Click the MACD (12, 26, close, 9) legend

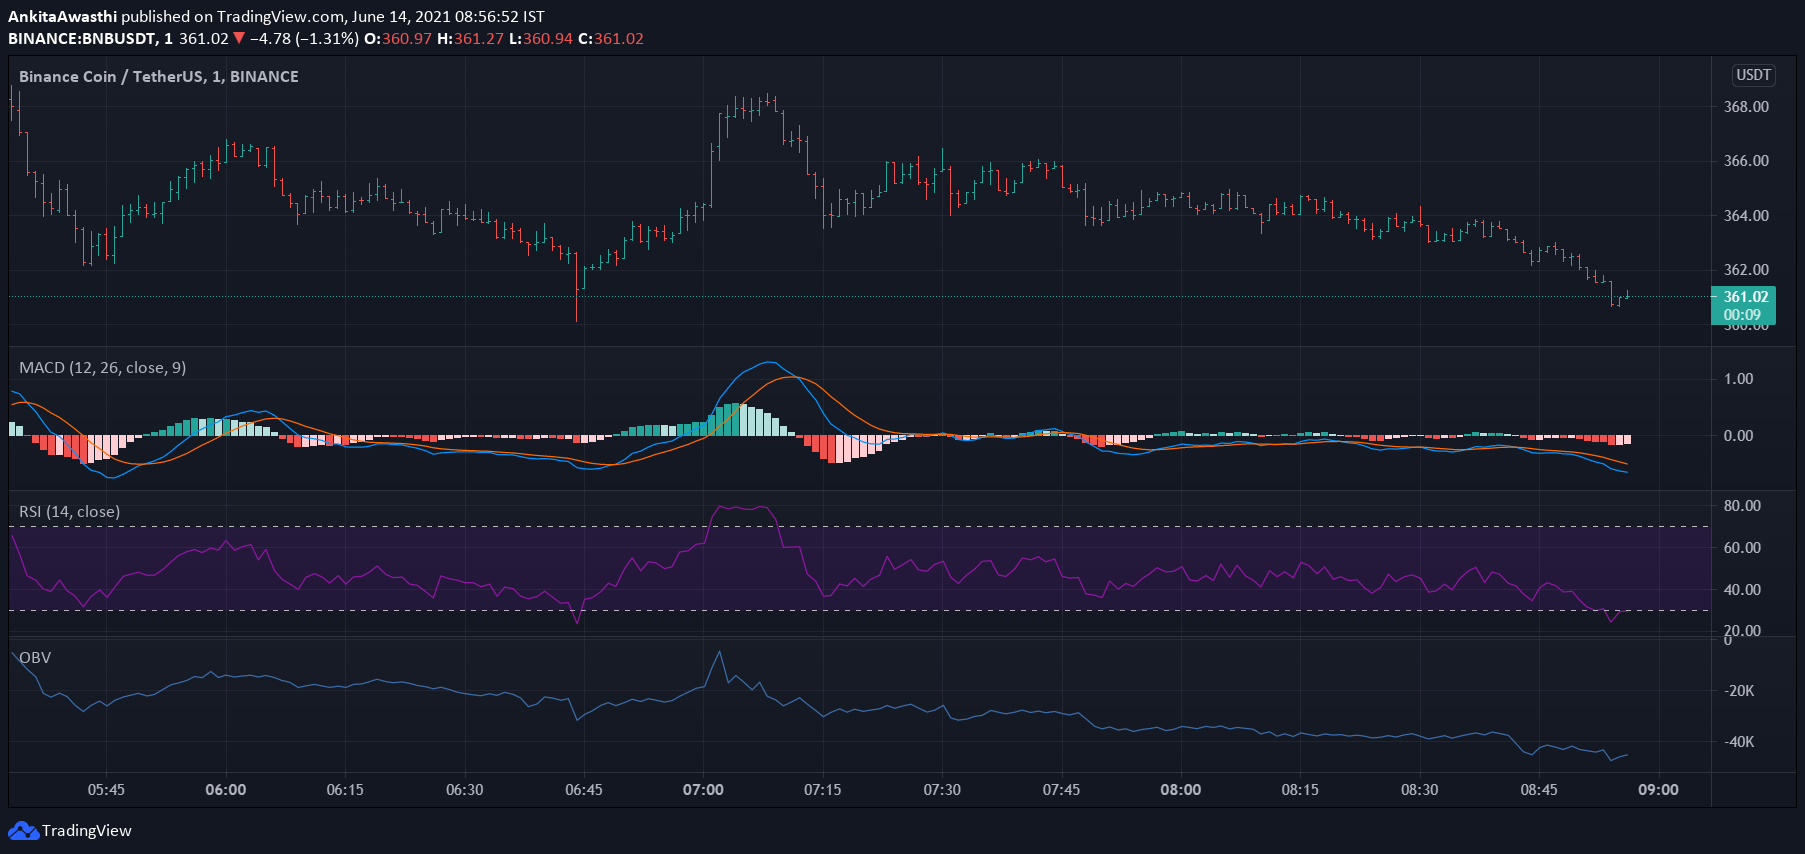click(103, 368)
